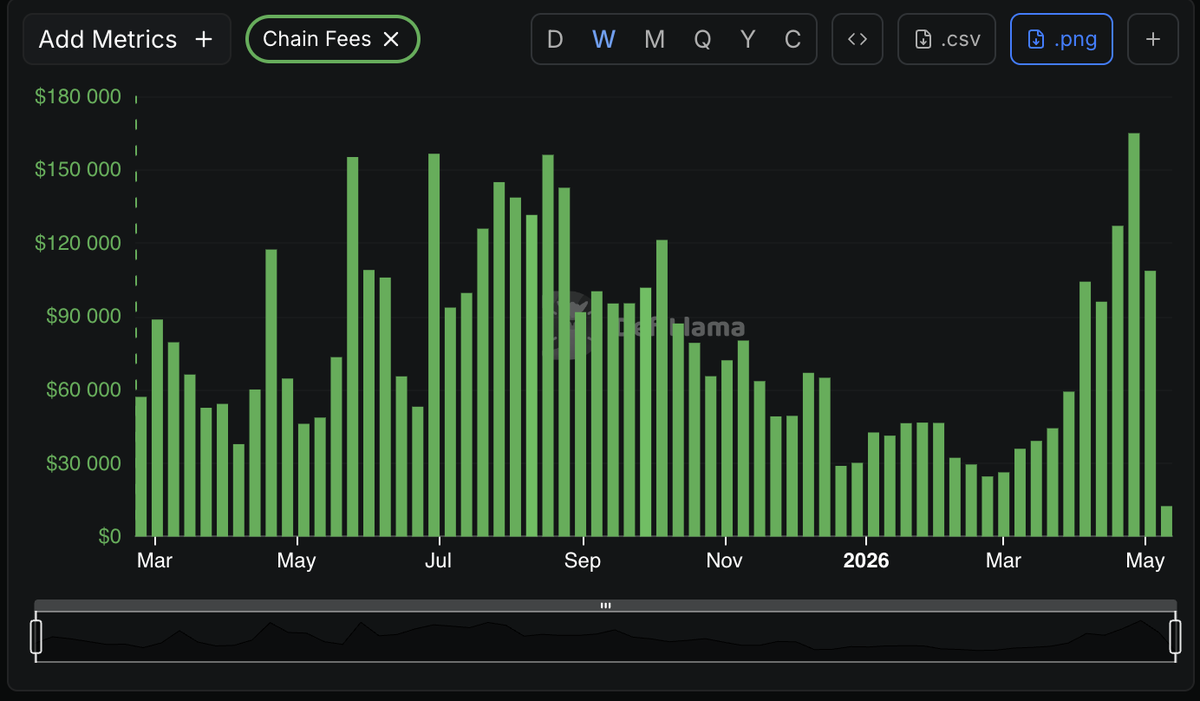Select the Chain Fees metric chip

point(332,40)
